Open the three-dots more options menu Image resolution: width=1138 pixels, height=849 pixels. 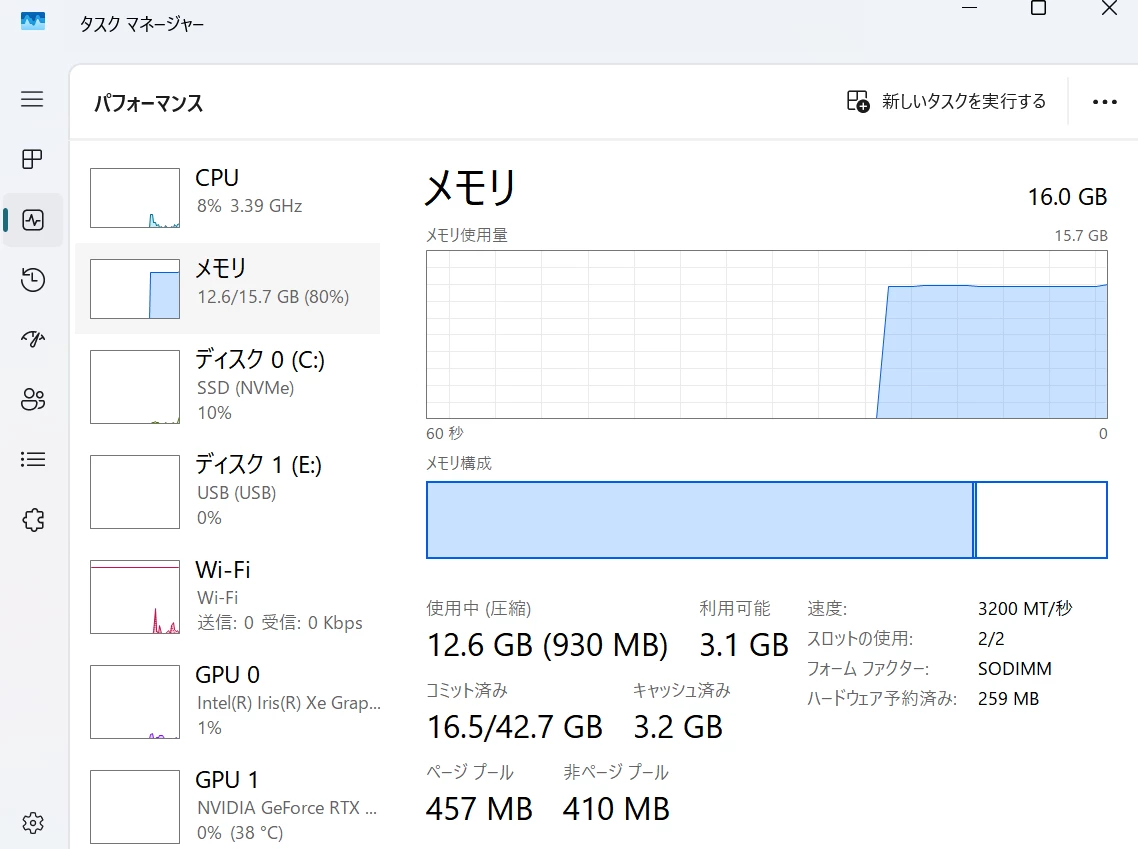point(1105,102)
